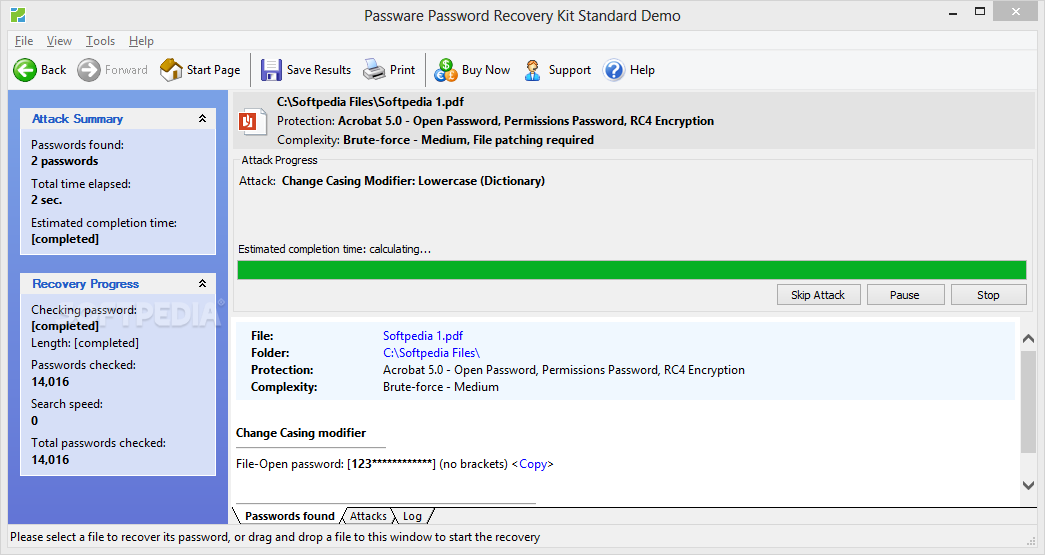Click the Support toolbar label
Image resolution: width=1045 pixels, height=555 pixels.
click(570, 70)
